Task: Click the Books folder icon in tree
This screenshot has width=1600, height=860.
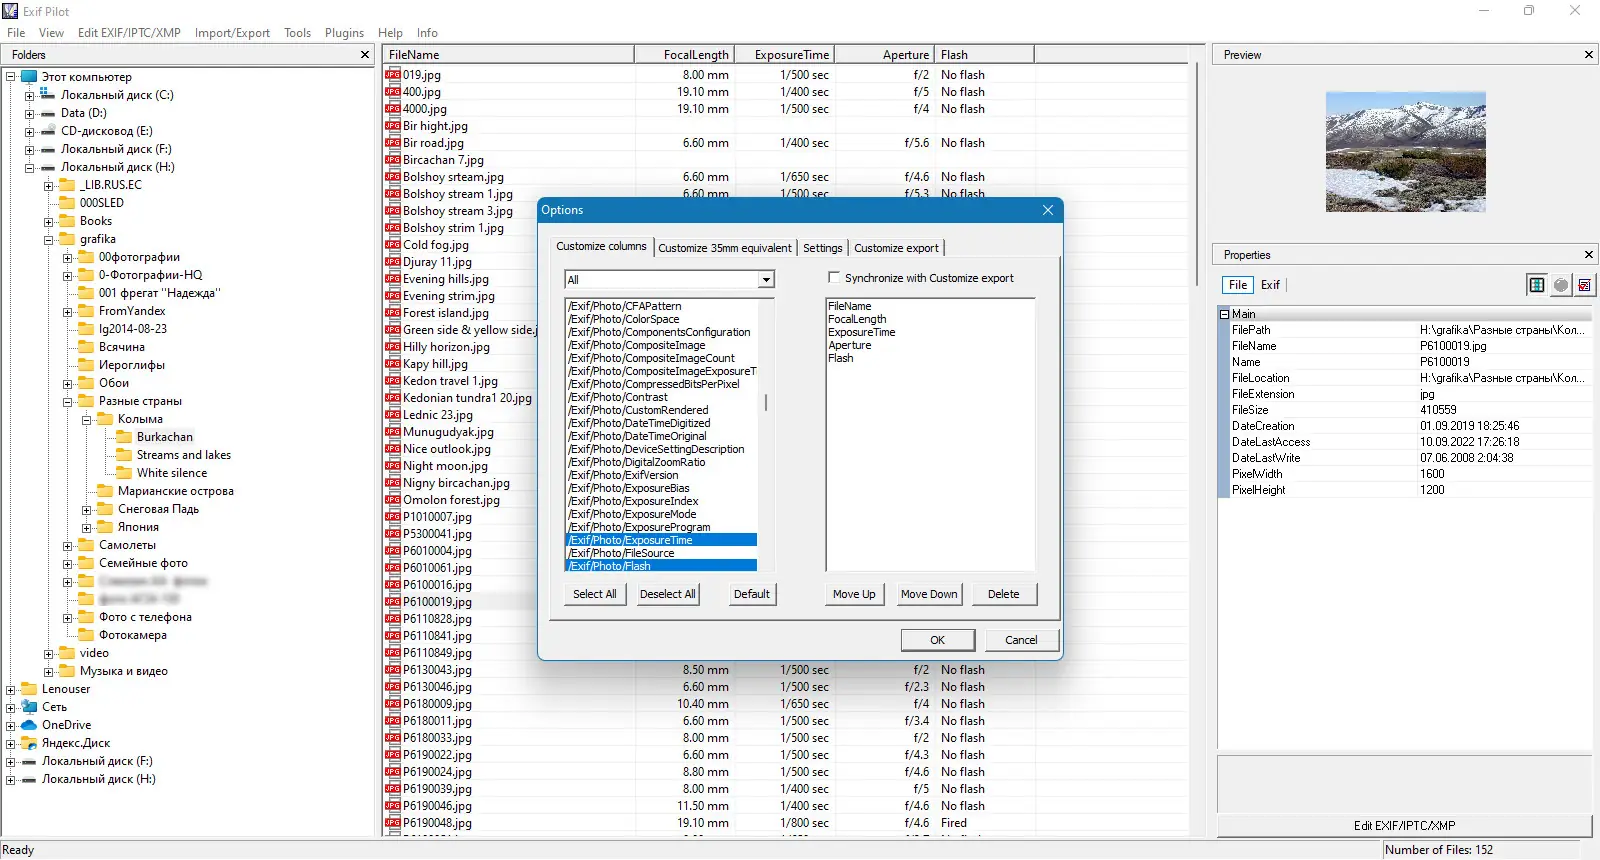Action: [67, 221]
